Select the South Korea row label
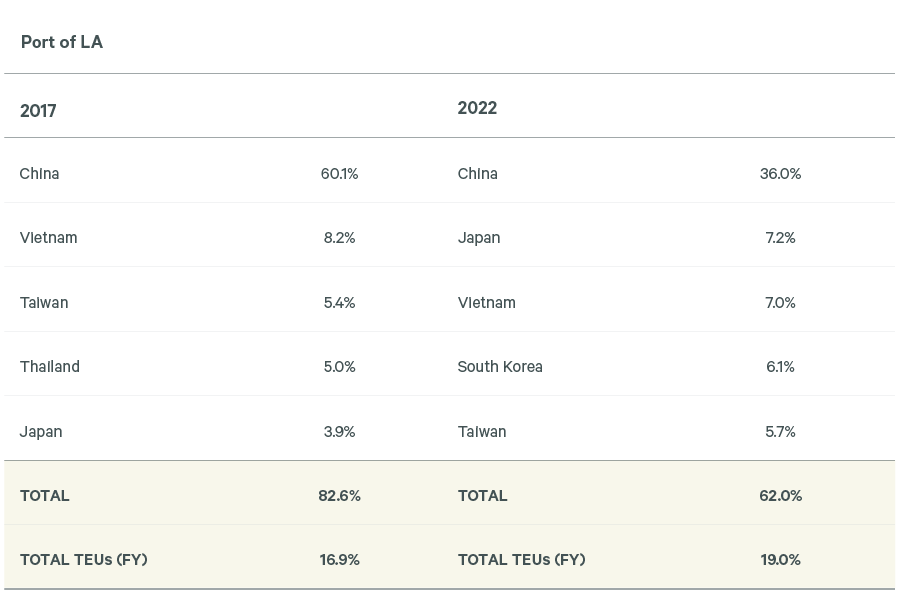The image size is (900, 600). 500,367
